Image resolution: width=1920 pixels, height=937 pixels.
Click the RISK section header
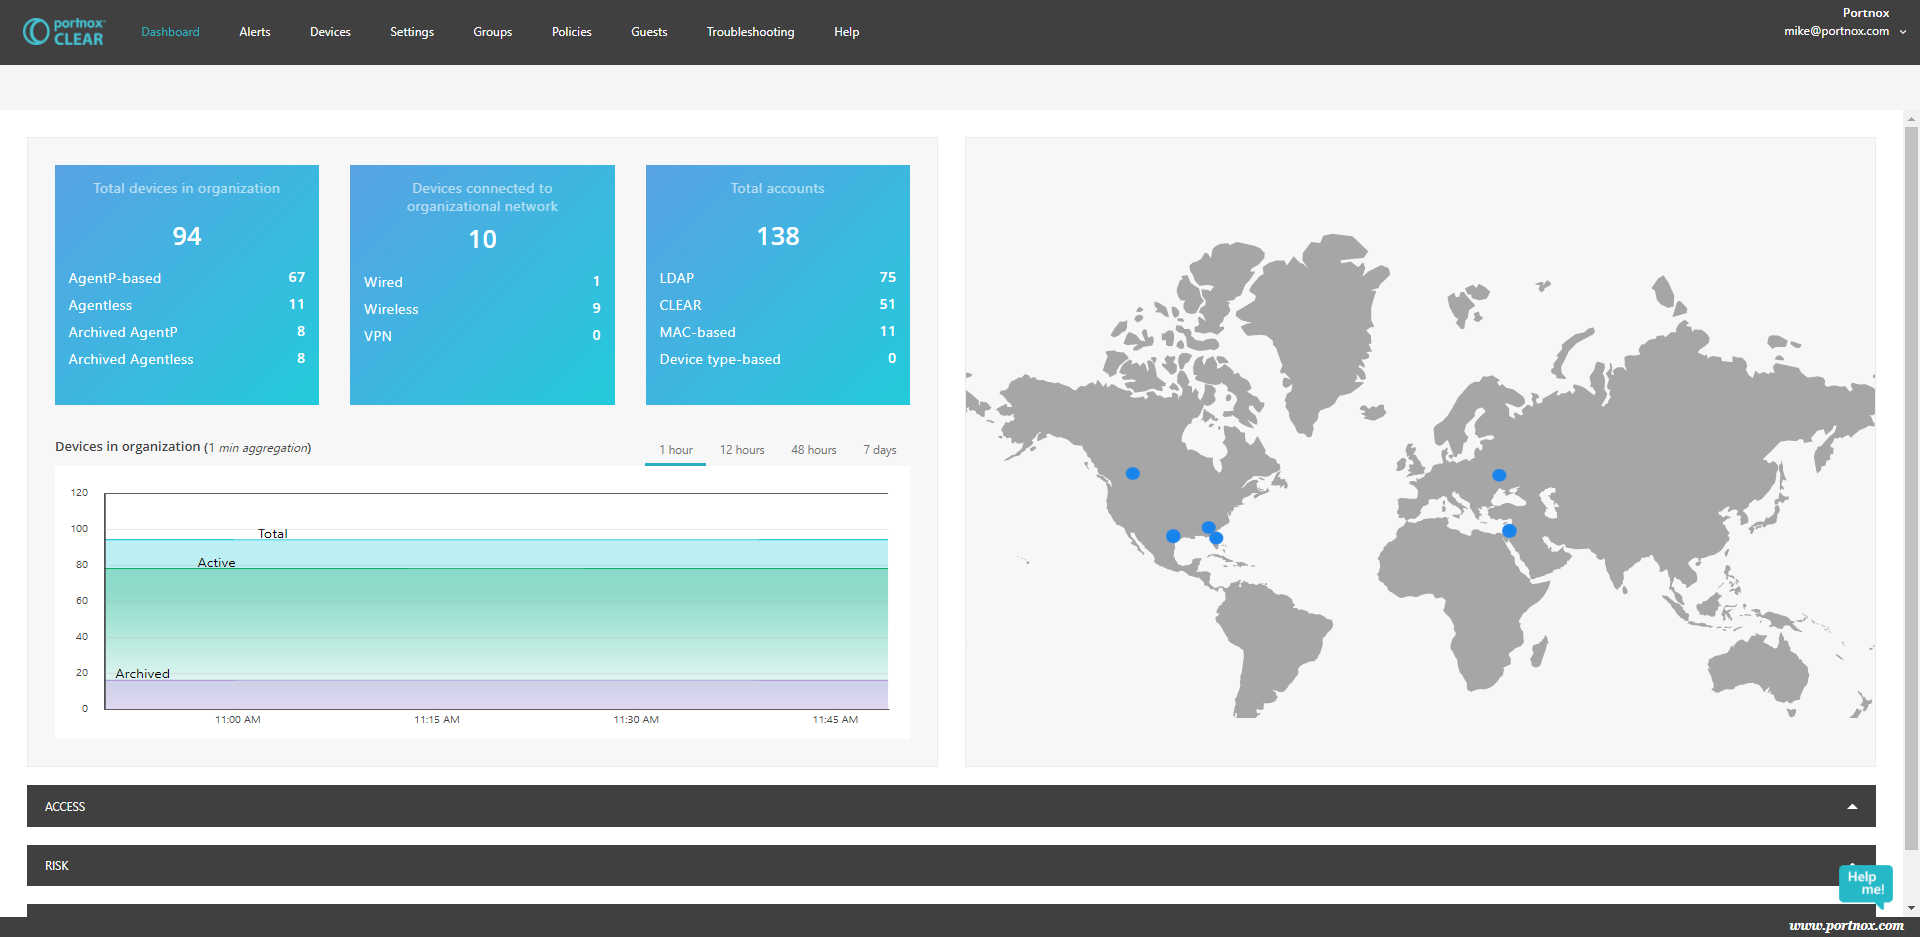click(951, 865)
